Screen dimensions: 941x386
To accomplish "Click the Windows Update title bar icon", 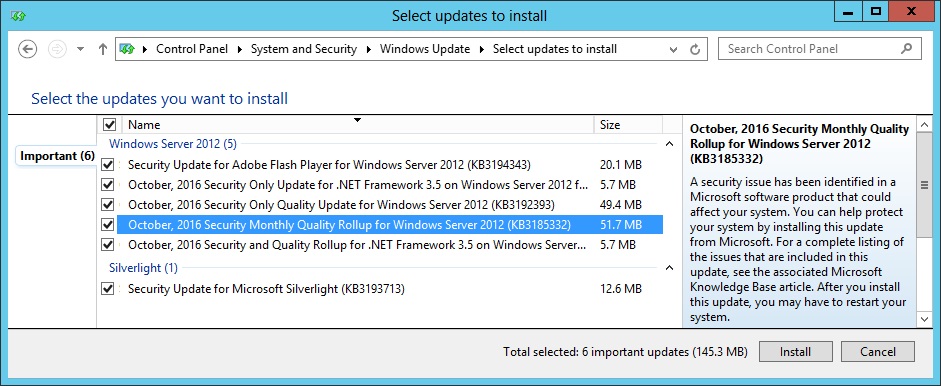I will [17, 15].
